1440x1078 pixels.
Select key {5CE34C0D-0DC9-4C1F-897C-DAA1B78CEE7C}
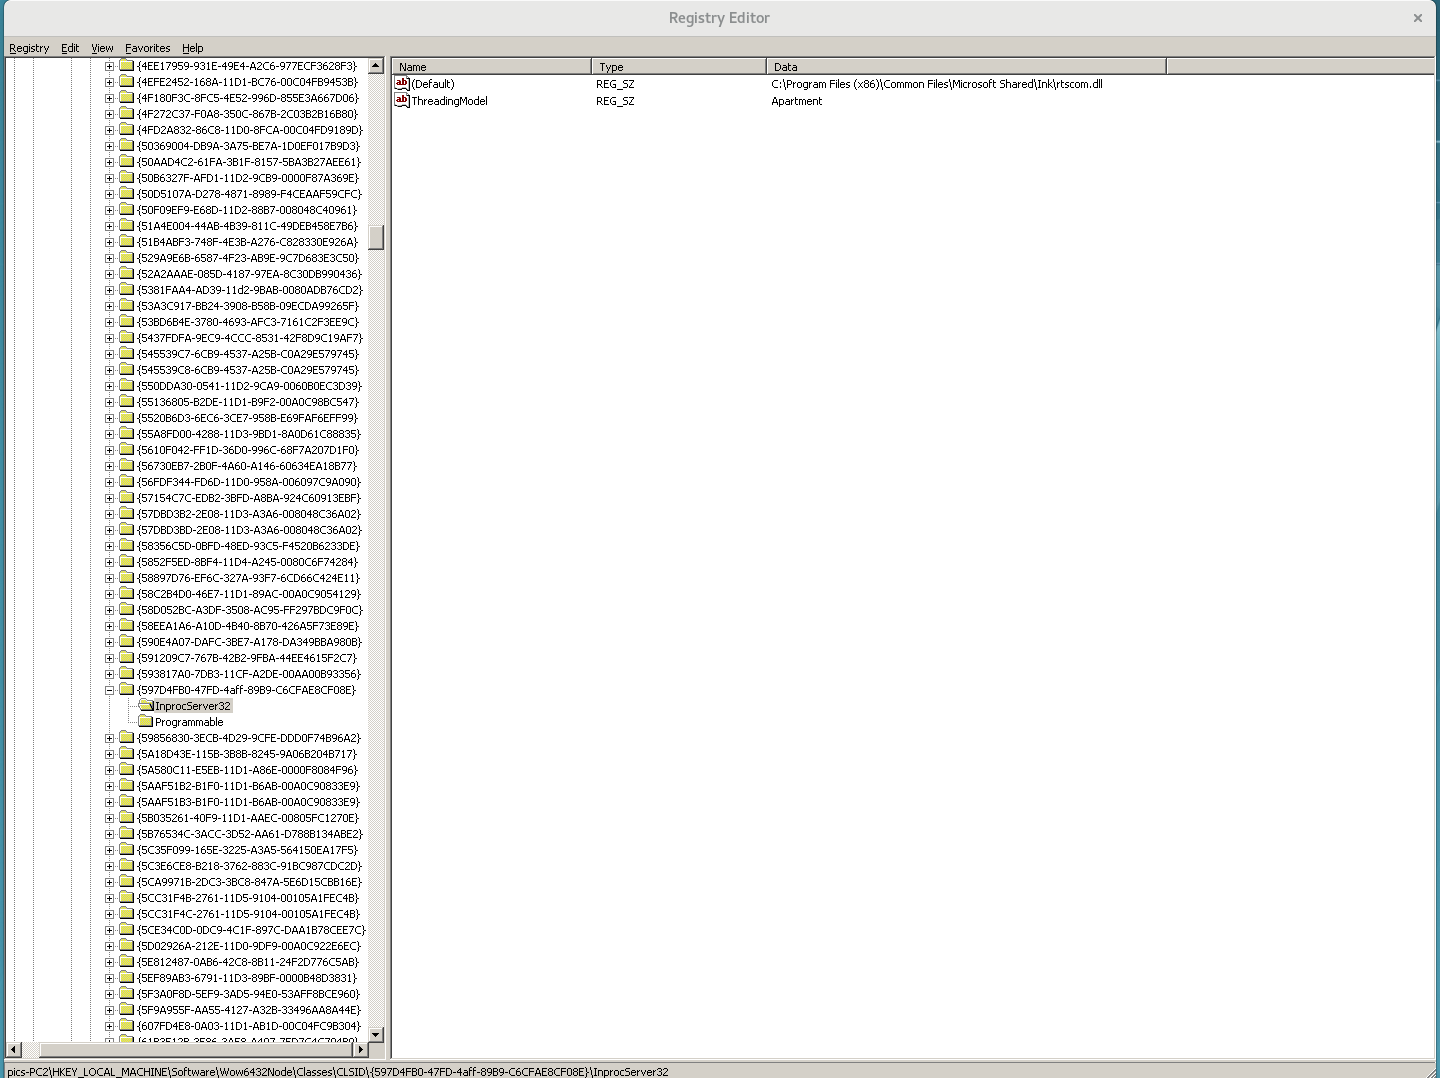point(251,930)
